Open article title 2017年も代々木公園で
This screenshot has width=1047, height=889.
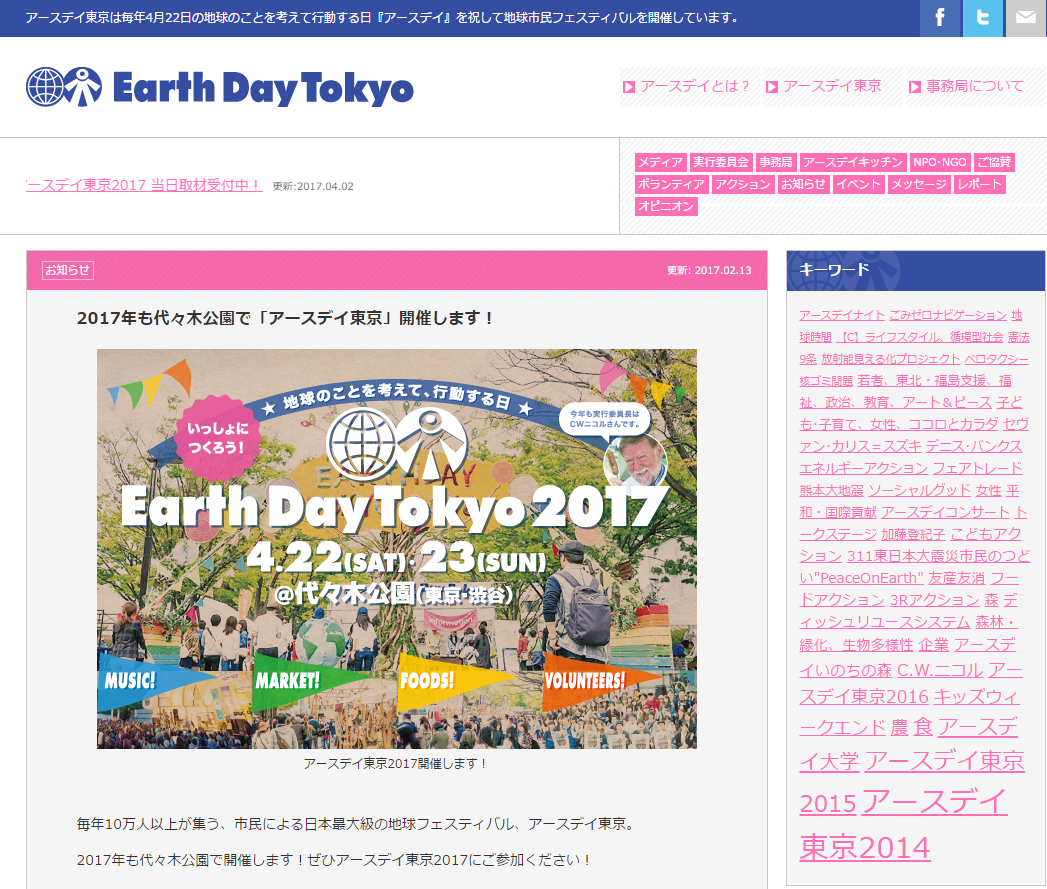click(x=285, y=318)
